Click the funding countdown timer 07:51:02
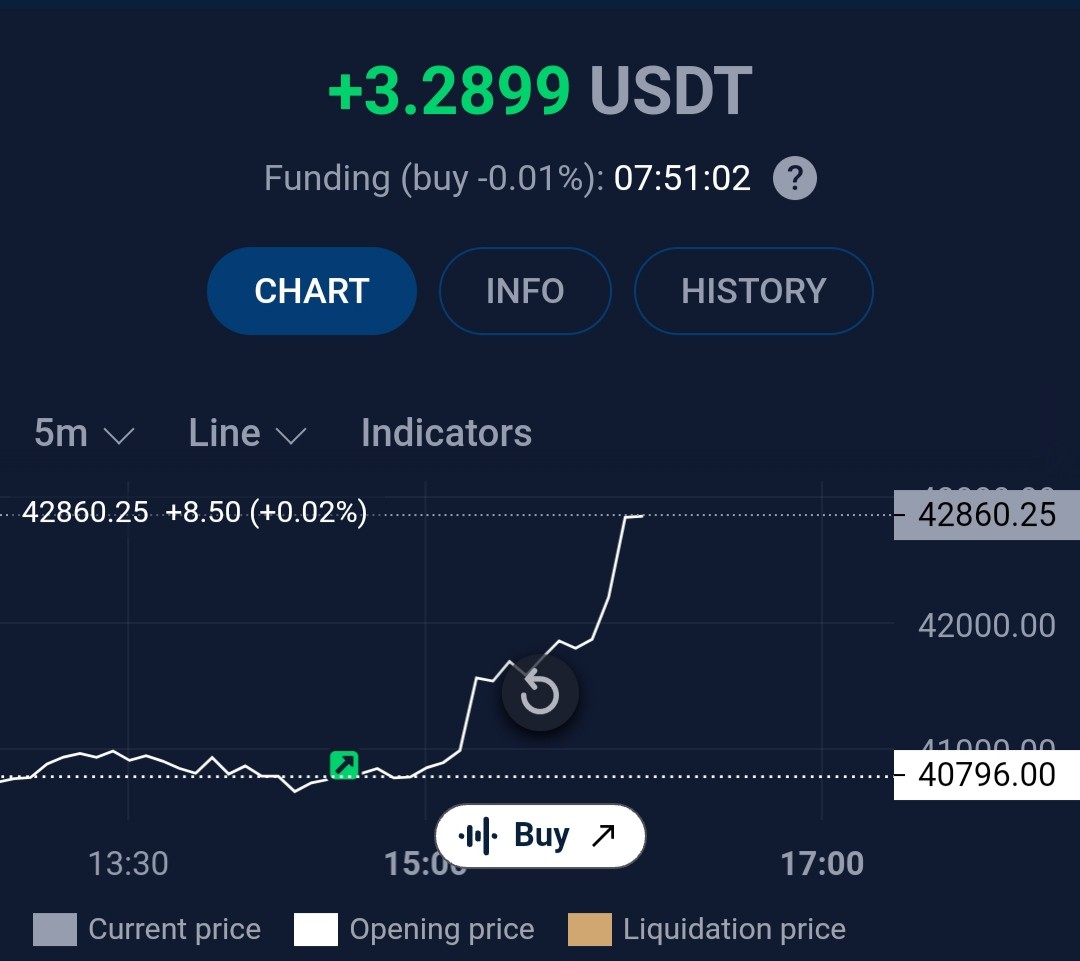Screen dimensions: 1080x961 [x=682, y=178]
